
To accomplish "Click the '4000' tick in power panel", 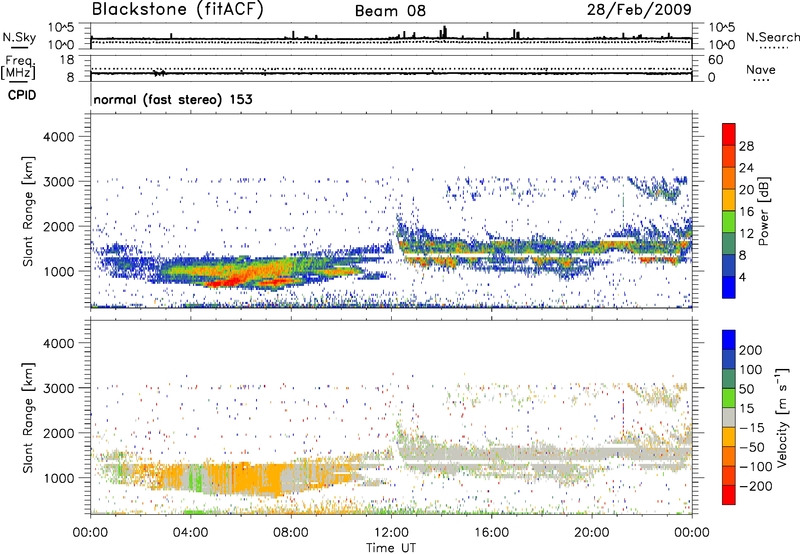I will point(58,137).
